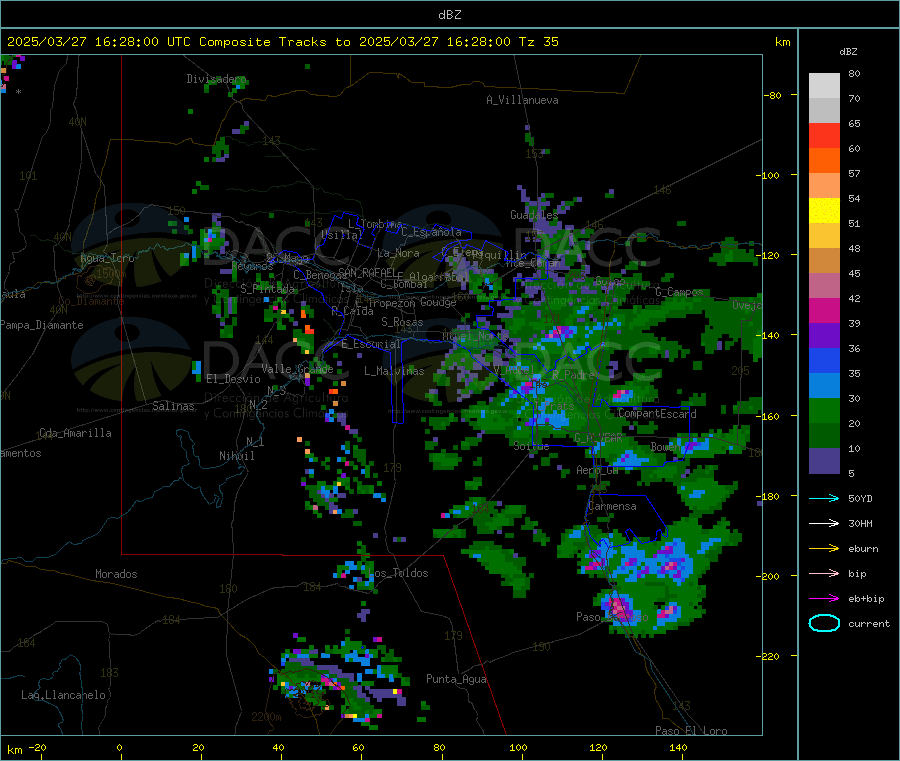This screenshot has width=900, height=761.
Task: Click the Punta_Agua map label
Action: click(x=456, y=679)
